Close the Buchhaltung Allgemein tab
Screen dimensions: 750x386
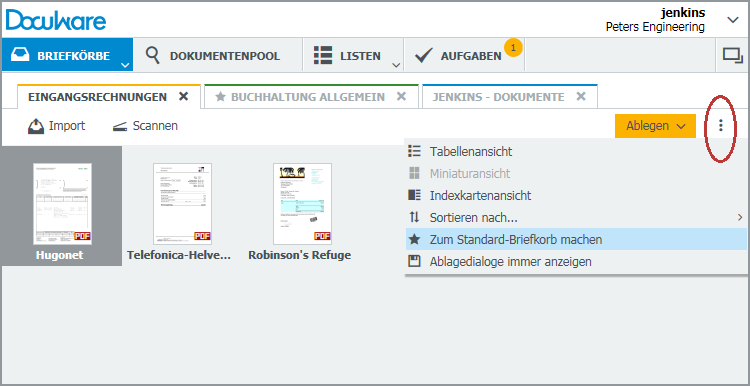pyautogui.click(x=401, y=96)
